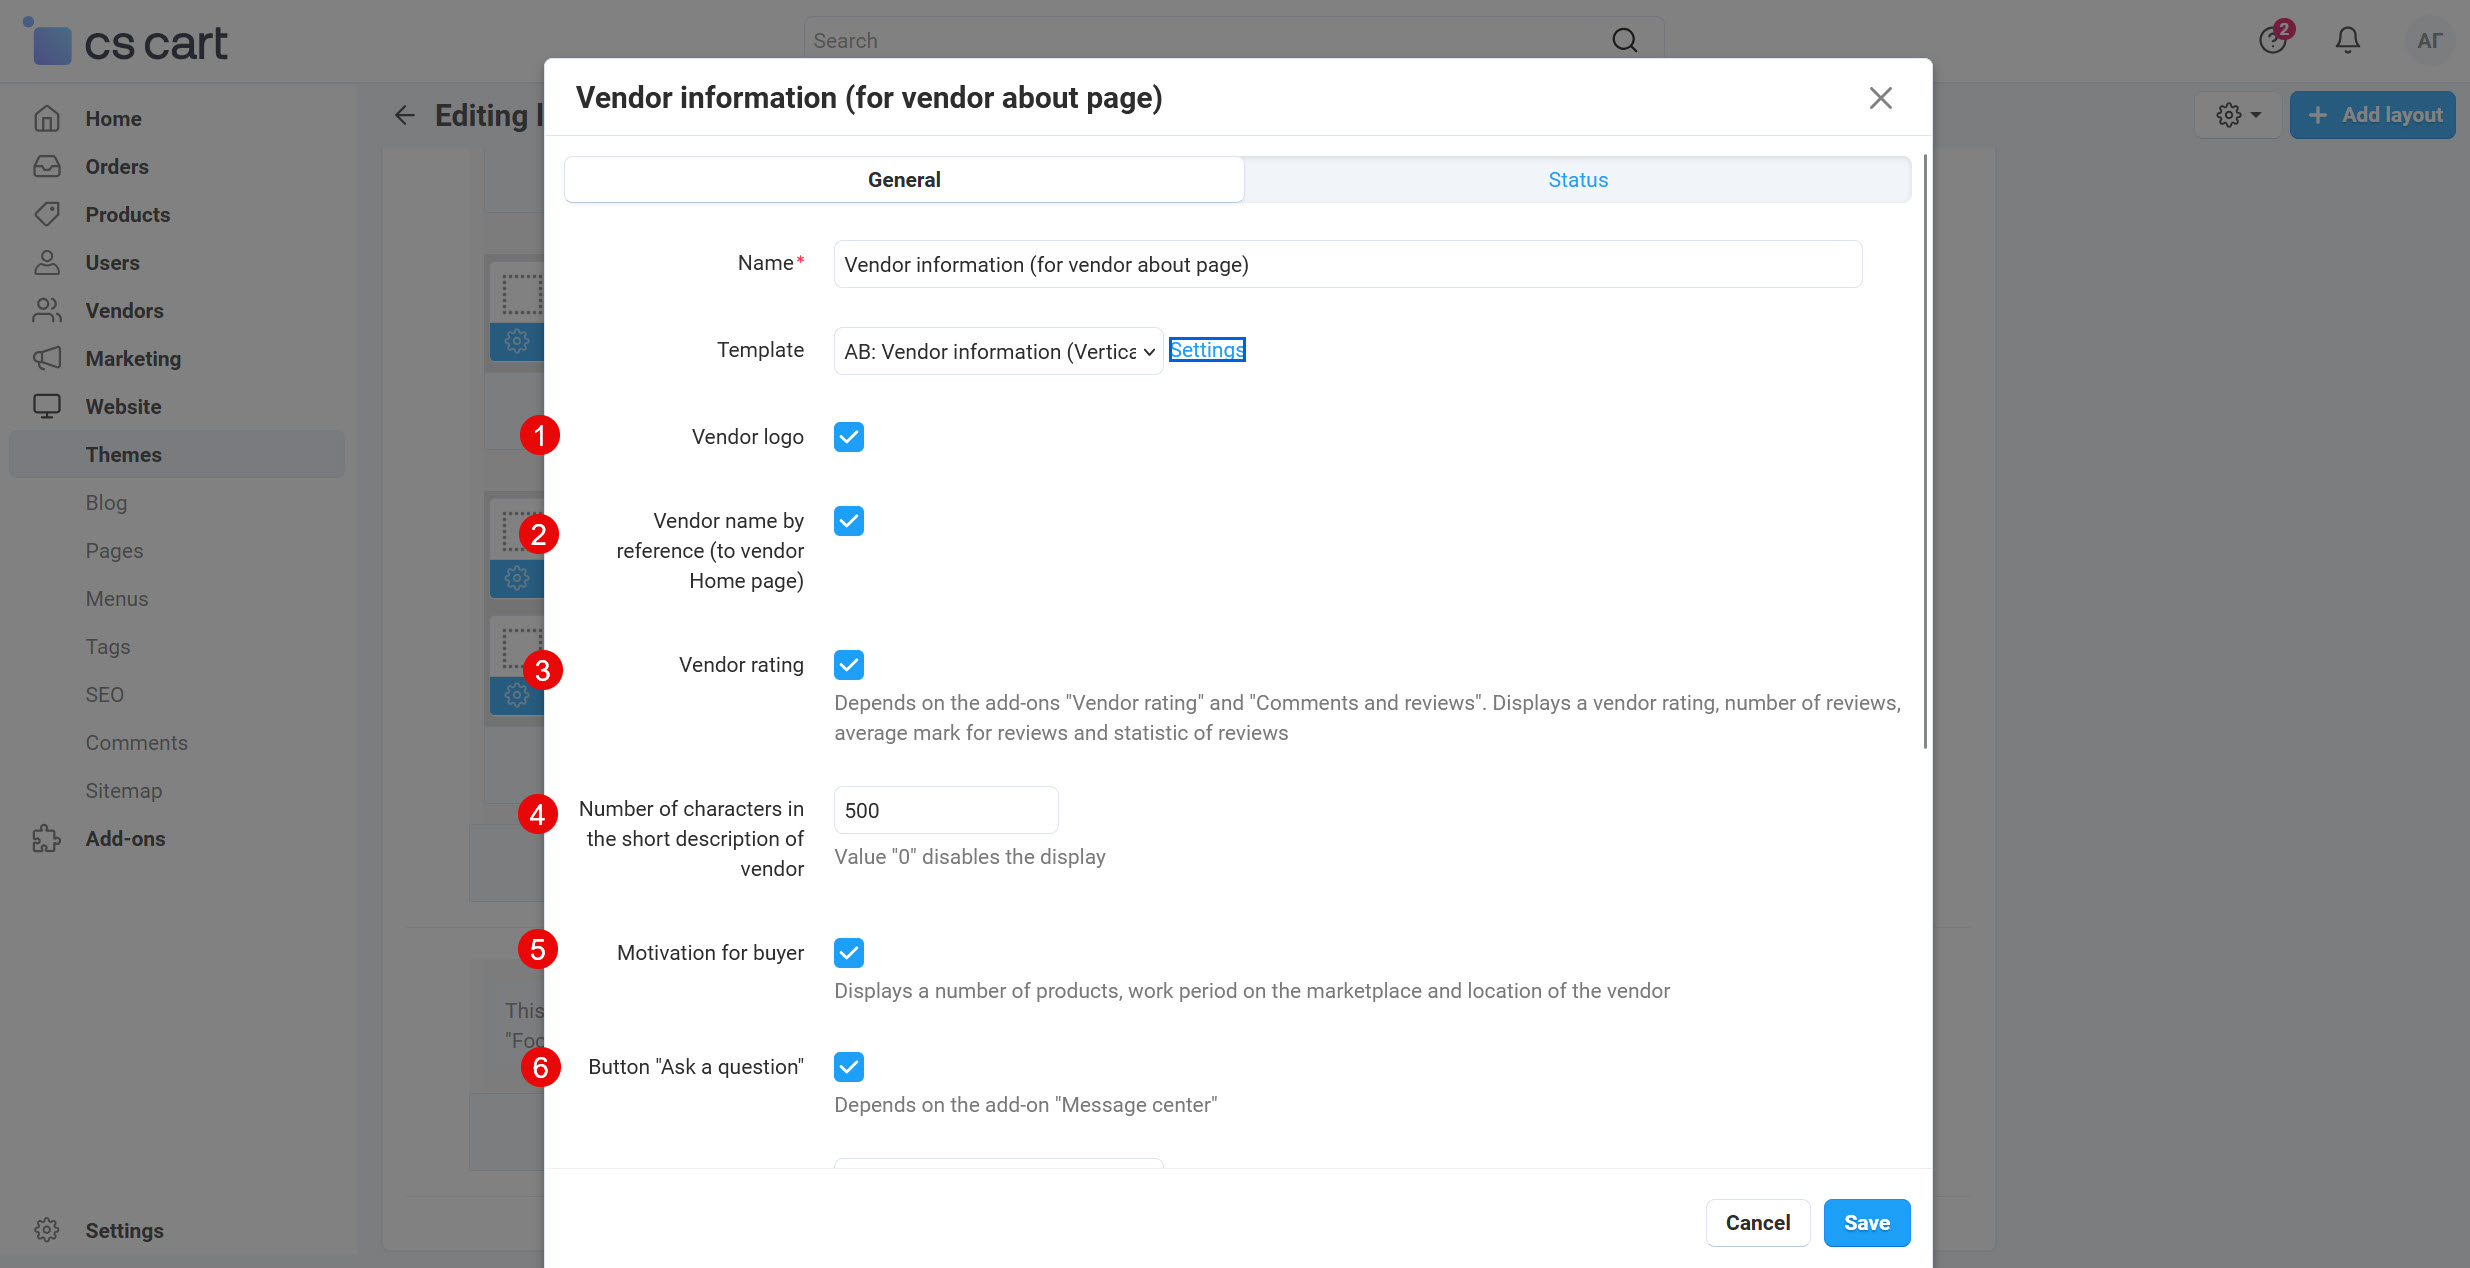
Task: Uncheck the Vendor logo checkbox
Action: 848,437
